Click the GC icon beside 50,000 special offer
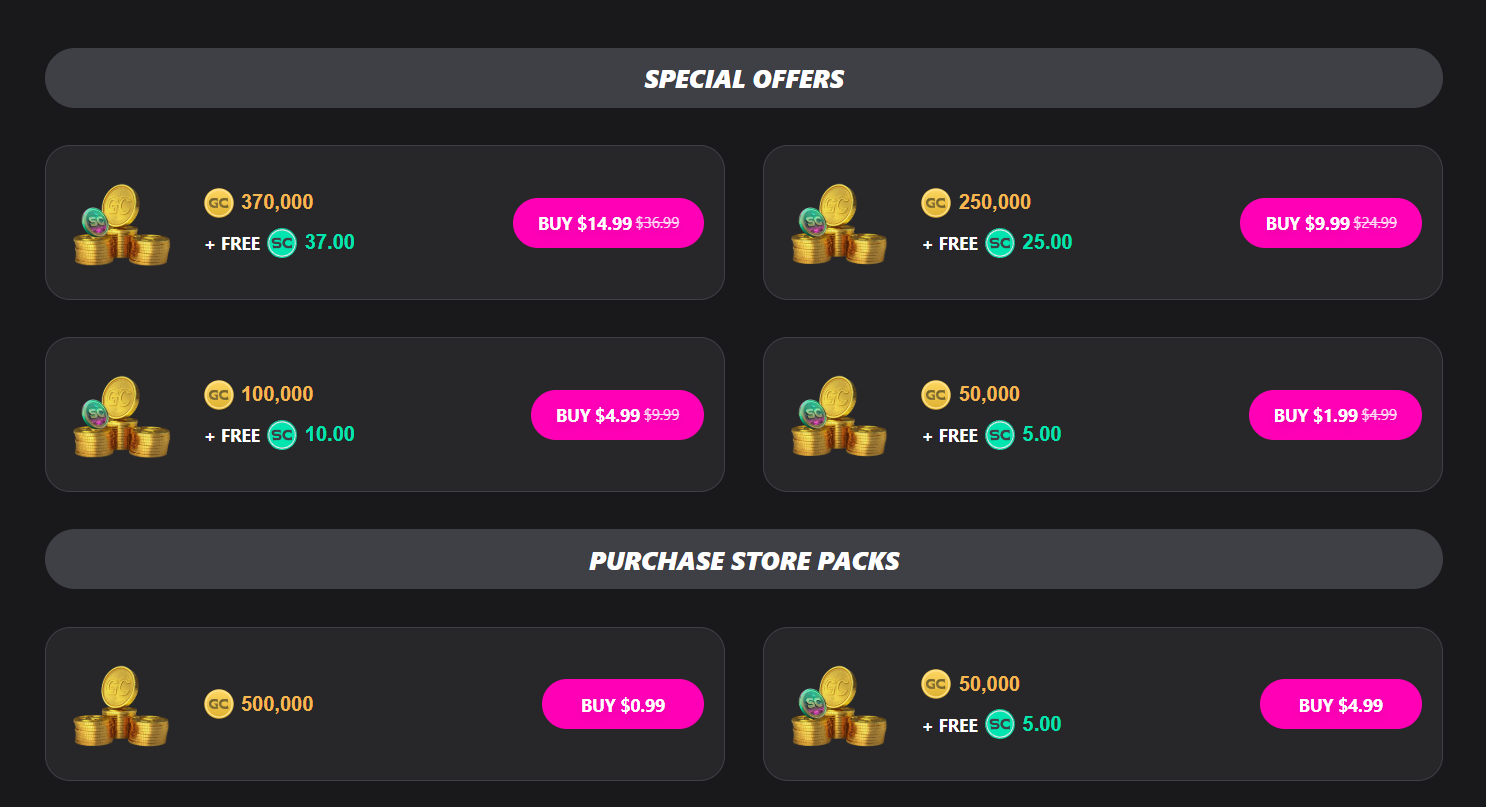The width and height of the screenshot is (1486, 807). coord(936,394)
